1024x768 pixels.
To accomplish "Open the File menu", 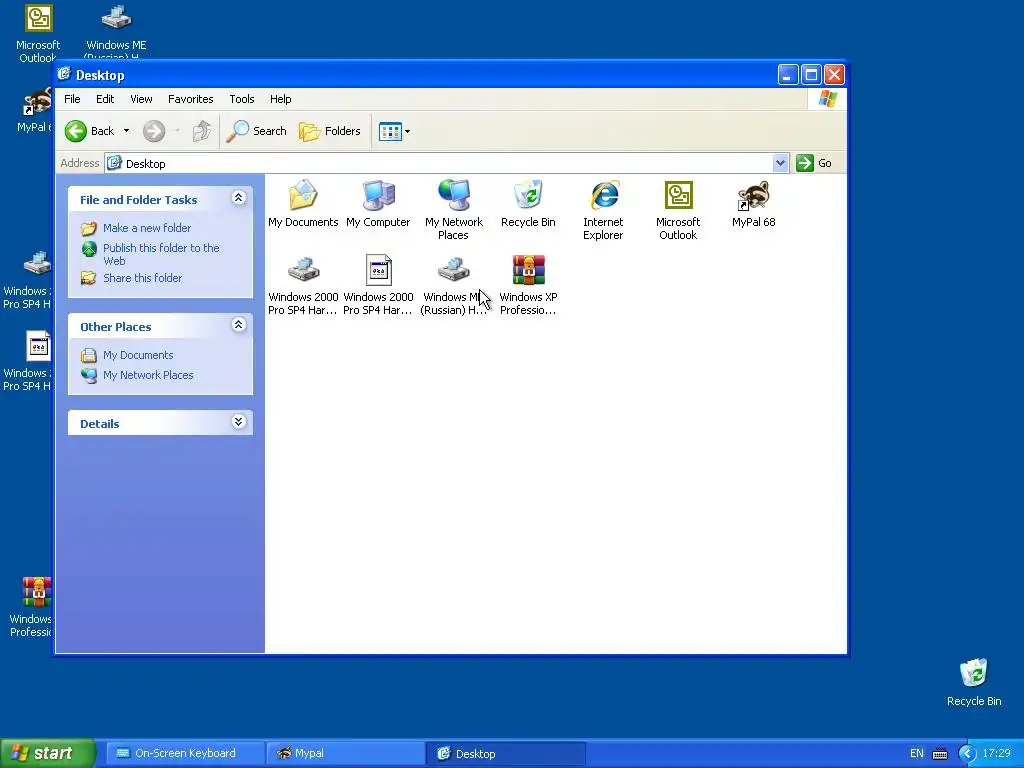I will tap(72, 99).
